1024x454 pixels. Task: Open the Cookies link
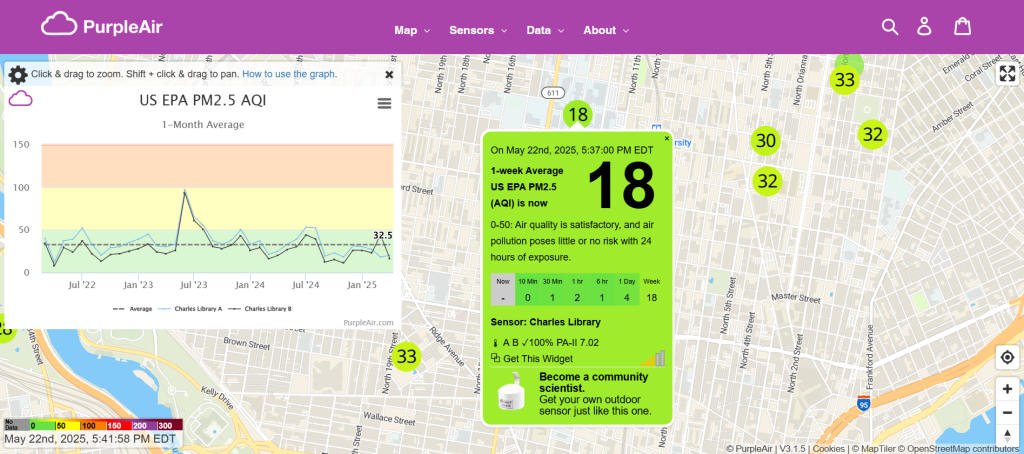tap(829, 449)
